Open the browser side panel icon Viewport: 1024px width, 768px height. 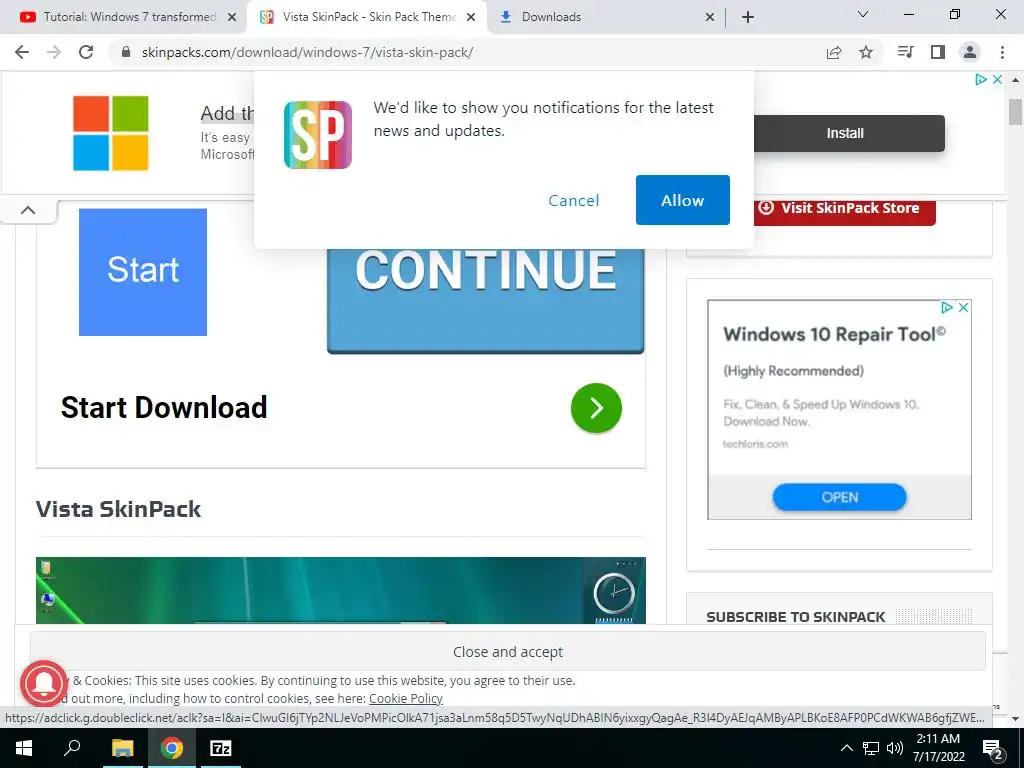pos(938,52)
